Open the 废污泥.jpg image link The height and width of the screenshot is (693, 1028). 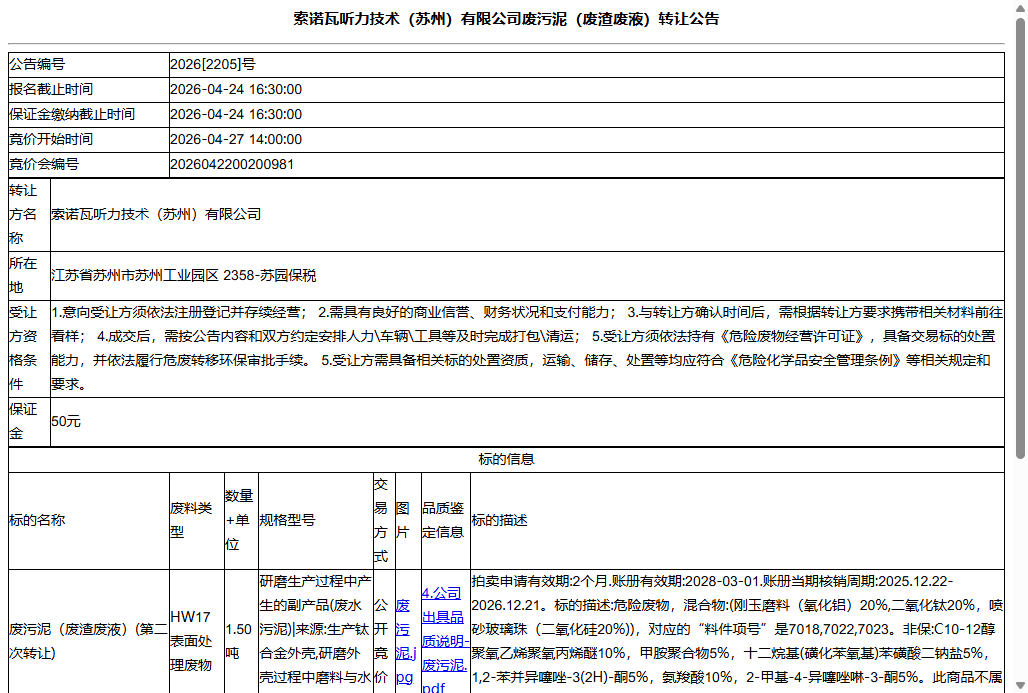coord(406,641)
